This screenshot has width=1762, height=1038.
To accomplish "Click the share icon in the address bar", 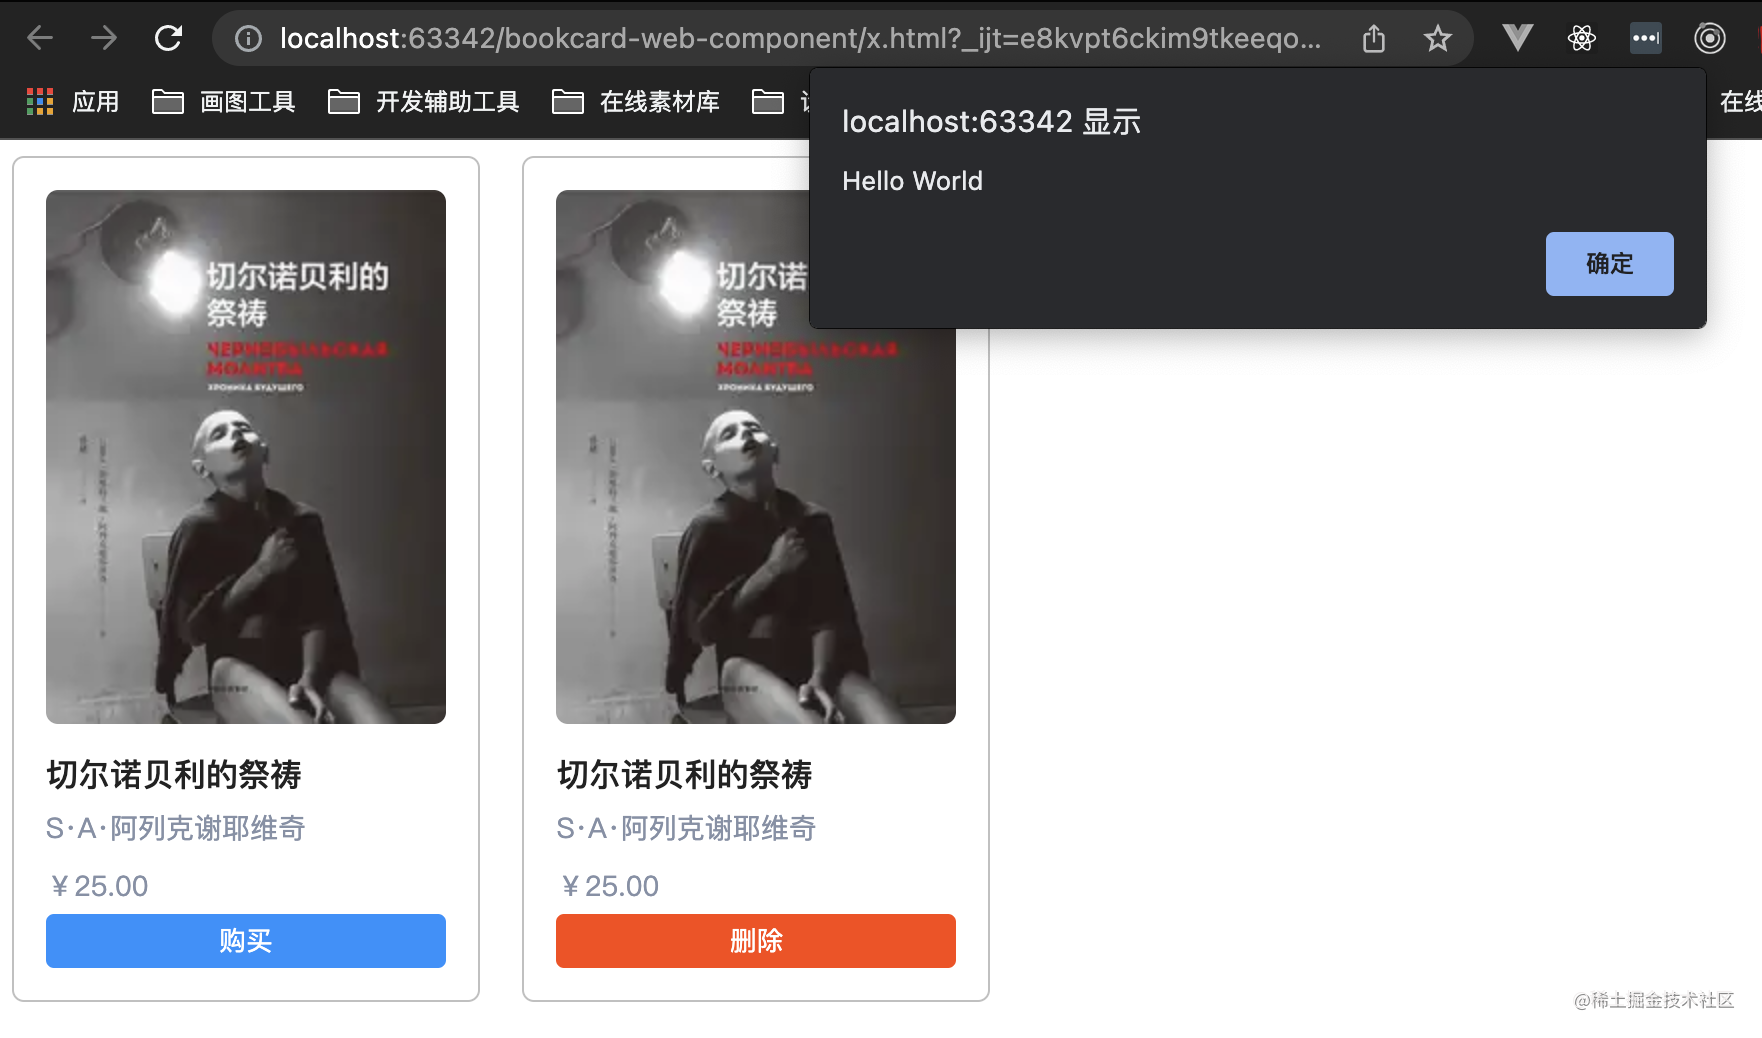I will point(1374,38).
